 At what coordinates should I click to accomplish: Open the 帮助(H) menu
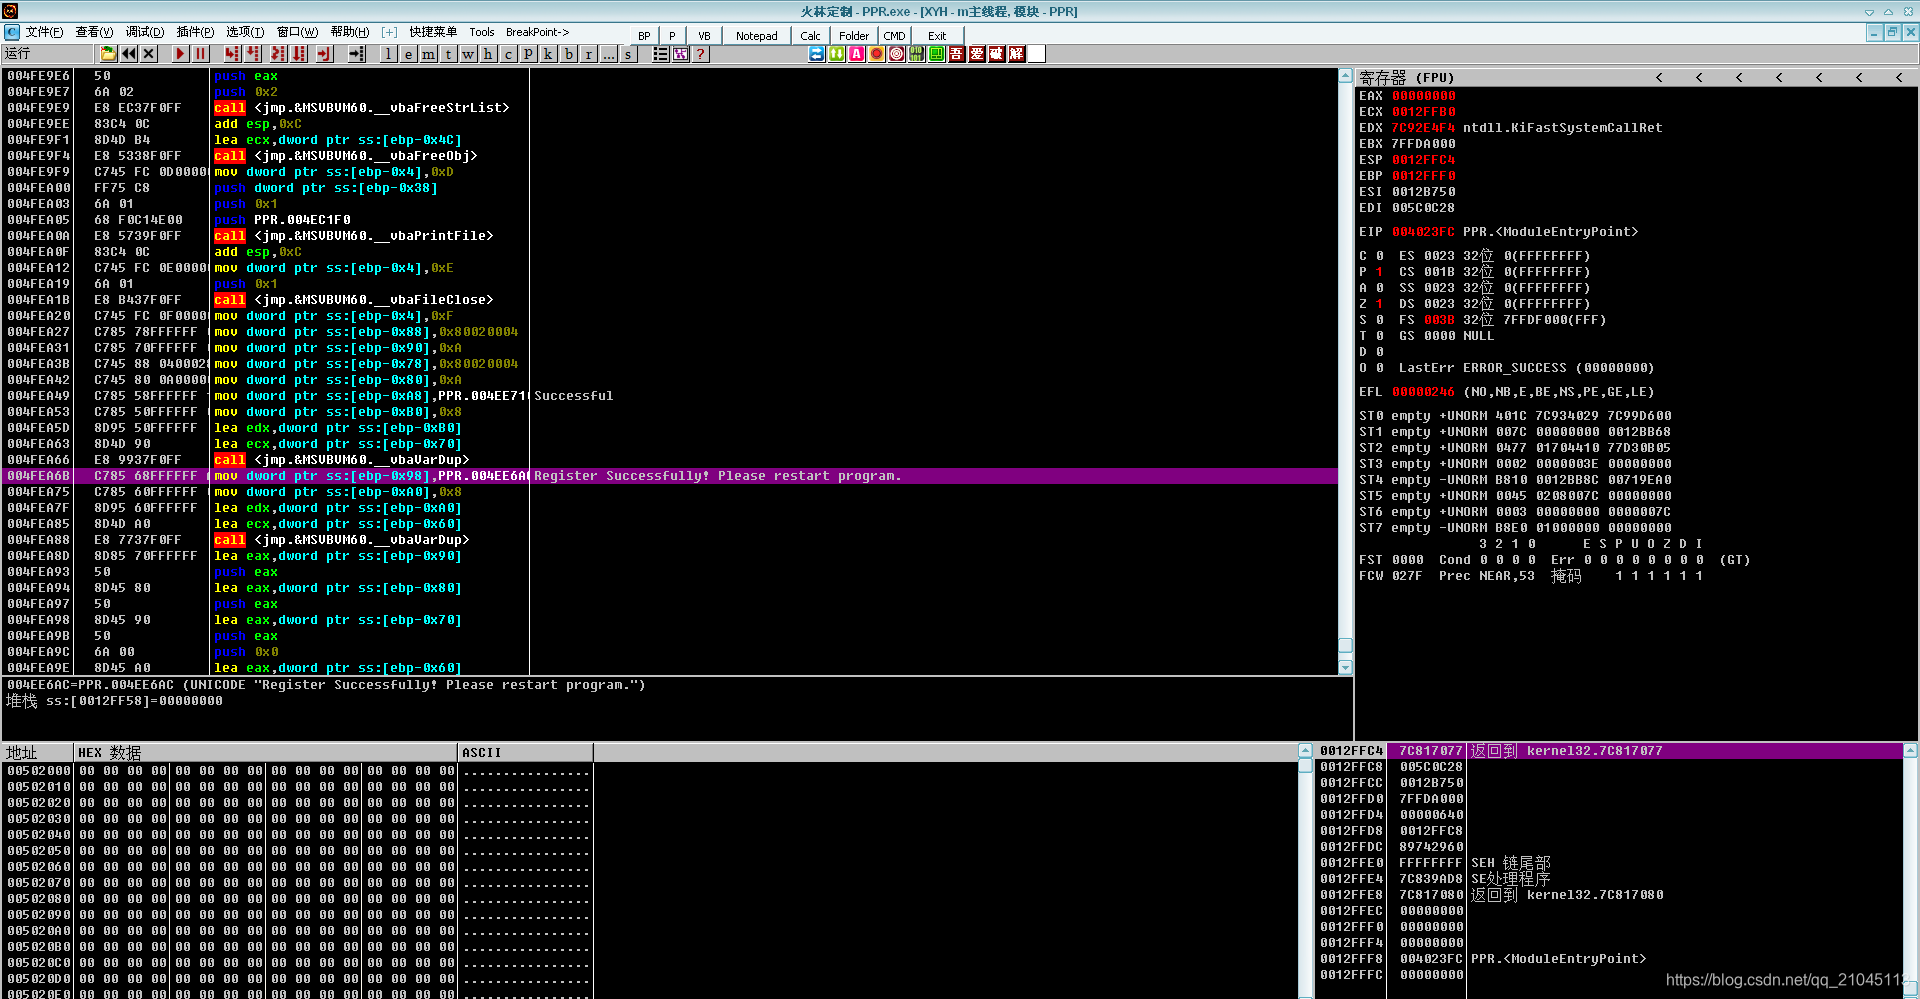click(x=350, y=32)
